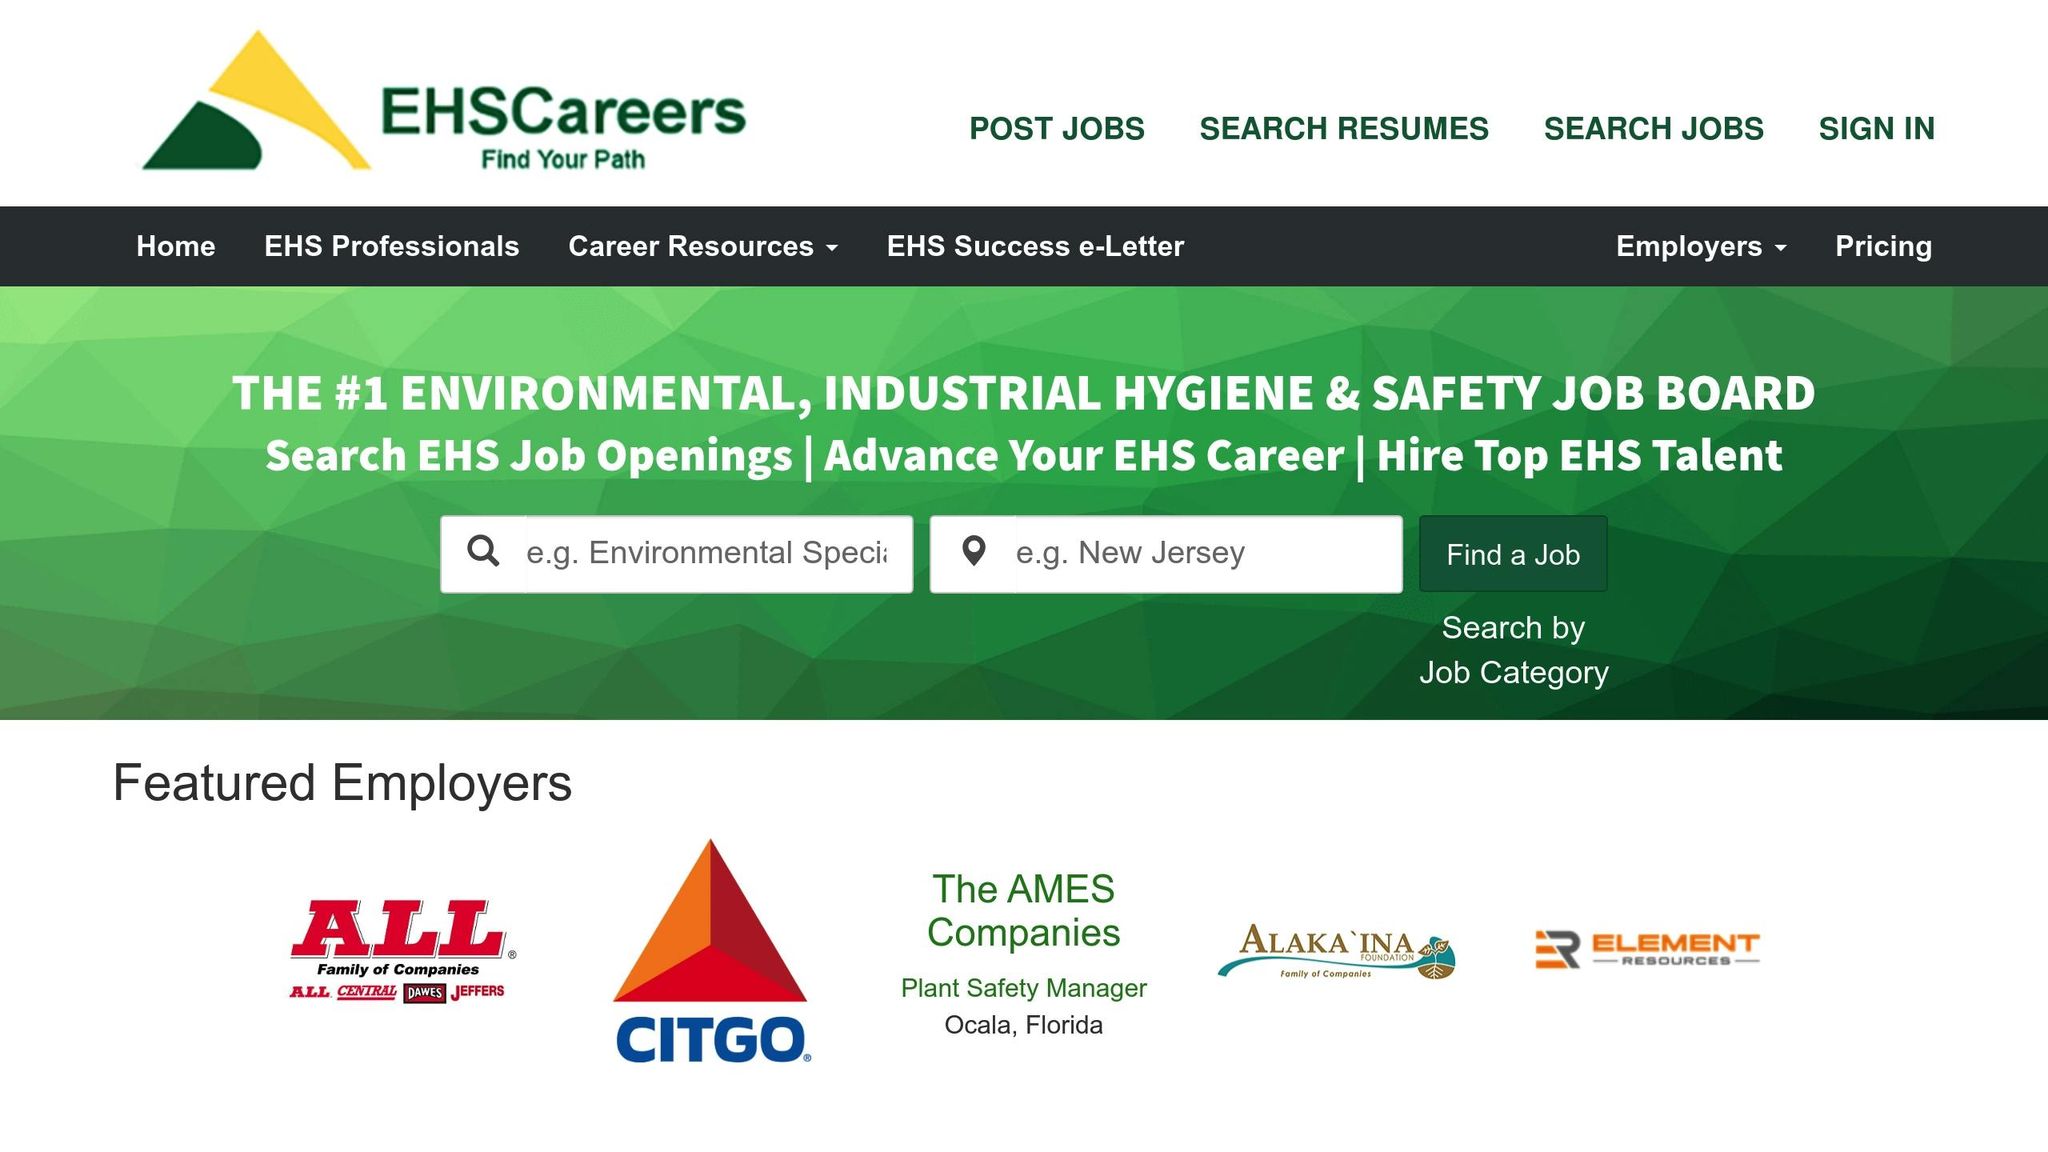The width and height of the screenshot is (2048, 1152).
Task: Click the magnifying glass search icon
Action: pyautogui.click(x=484, y=551)
